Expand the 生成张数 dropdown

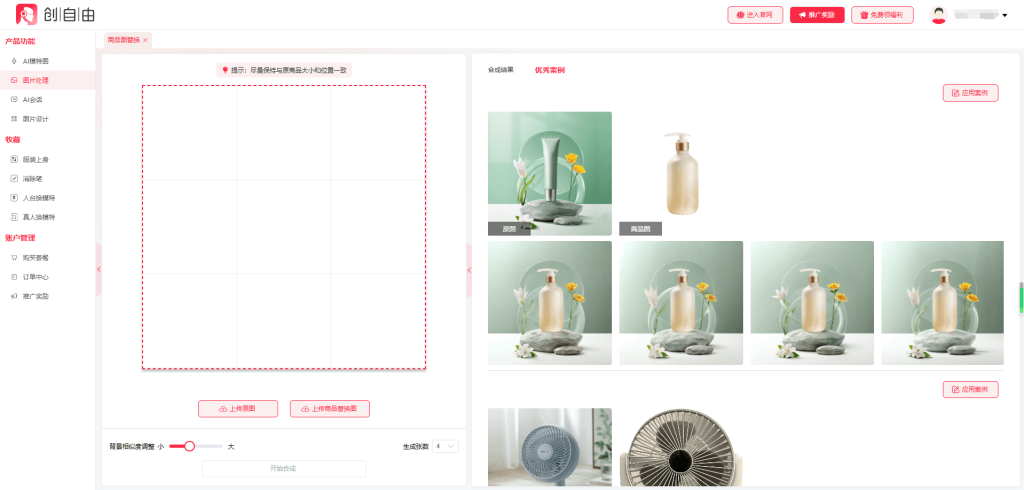coord(445,446)
